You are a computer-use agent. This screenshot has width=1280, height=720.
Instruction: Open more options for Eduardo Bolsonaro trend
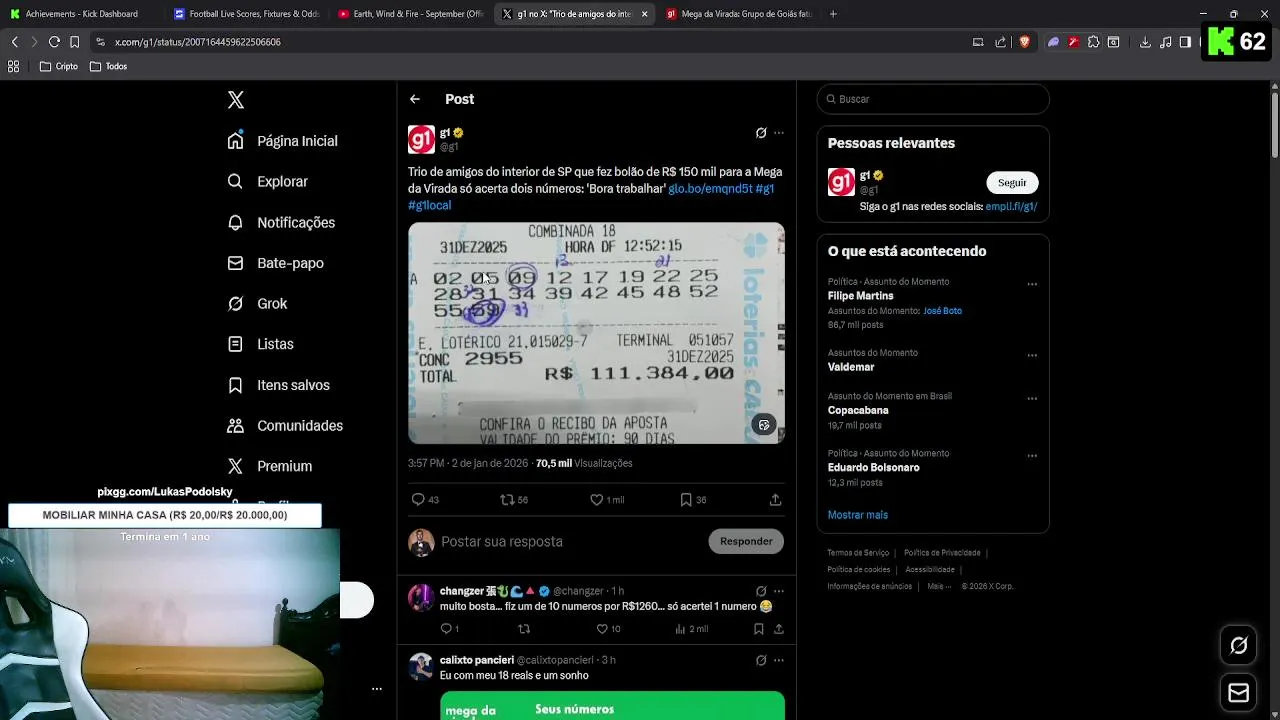coord(1032,455)
